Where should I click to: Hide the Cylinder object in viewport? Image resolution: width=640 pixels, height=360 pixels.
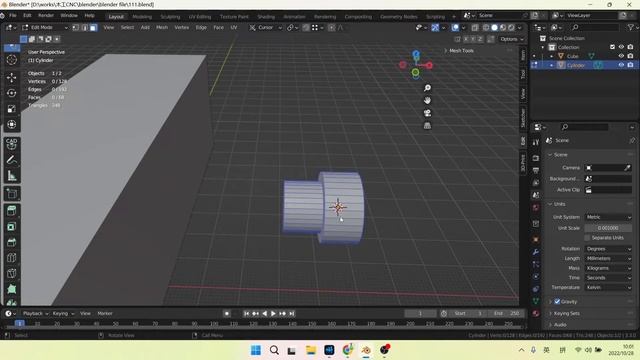[621, 65]
